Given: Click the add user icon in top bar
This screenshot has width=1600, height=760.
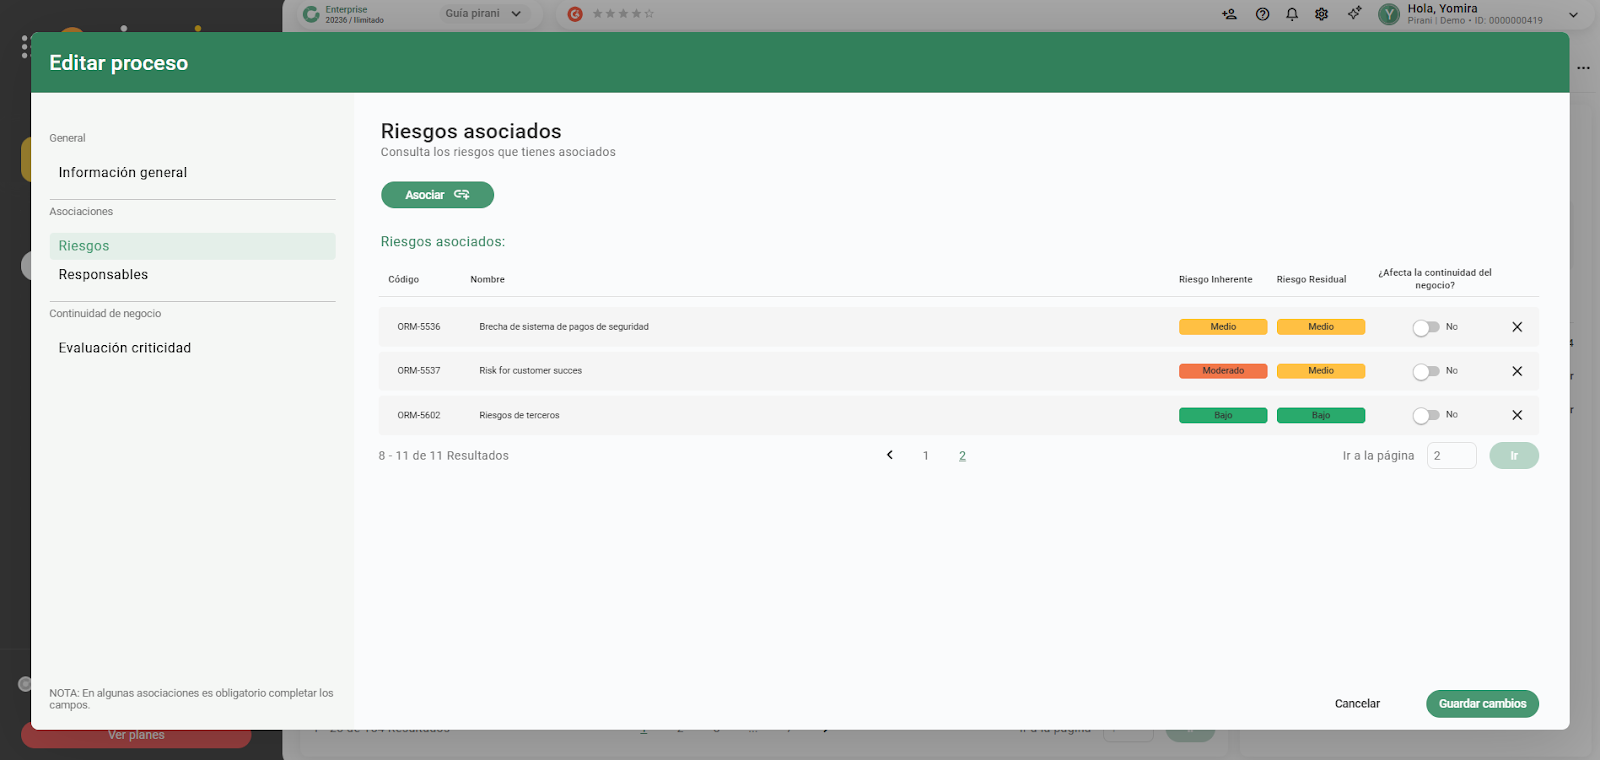Looking at the screenshot, I should pos(1229,14).
